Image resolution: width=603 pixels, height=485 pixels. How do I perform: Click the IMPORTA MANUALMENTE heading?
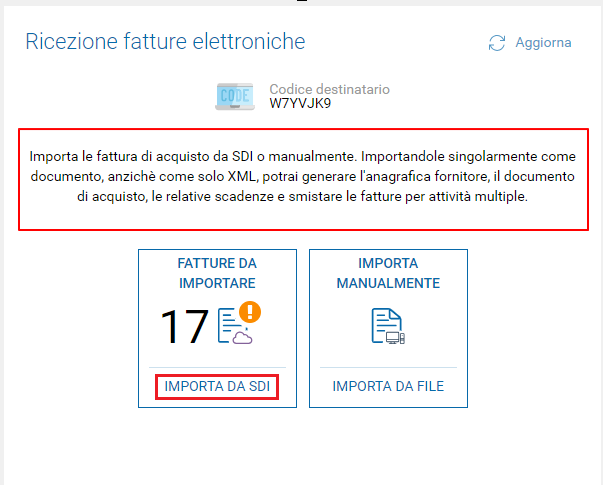tap(388, 273)
